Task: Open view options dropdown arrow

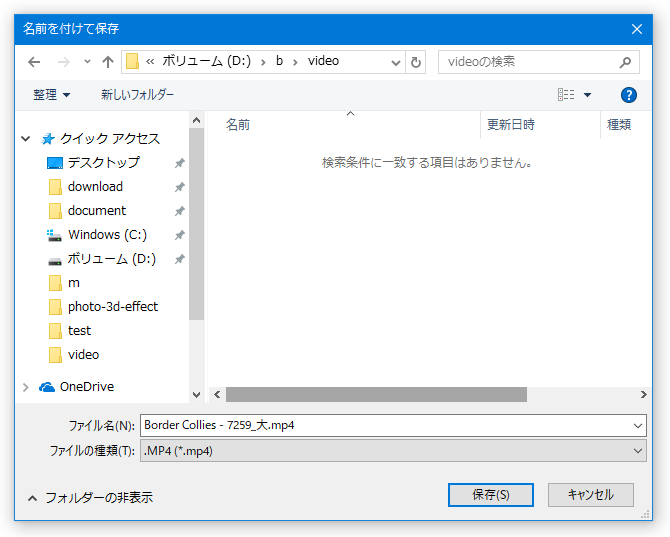Action: (x=588, y=95)
